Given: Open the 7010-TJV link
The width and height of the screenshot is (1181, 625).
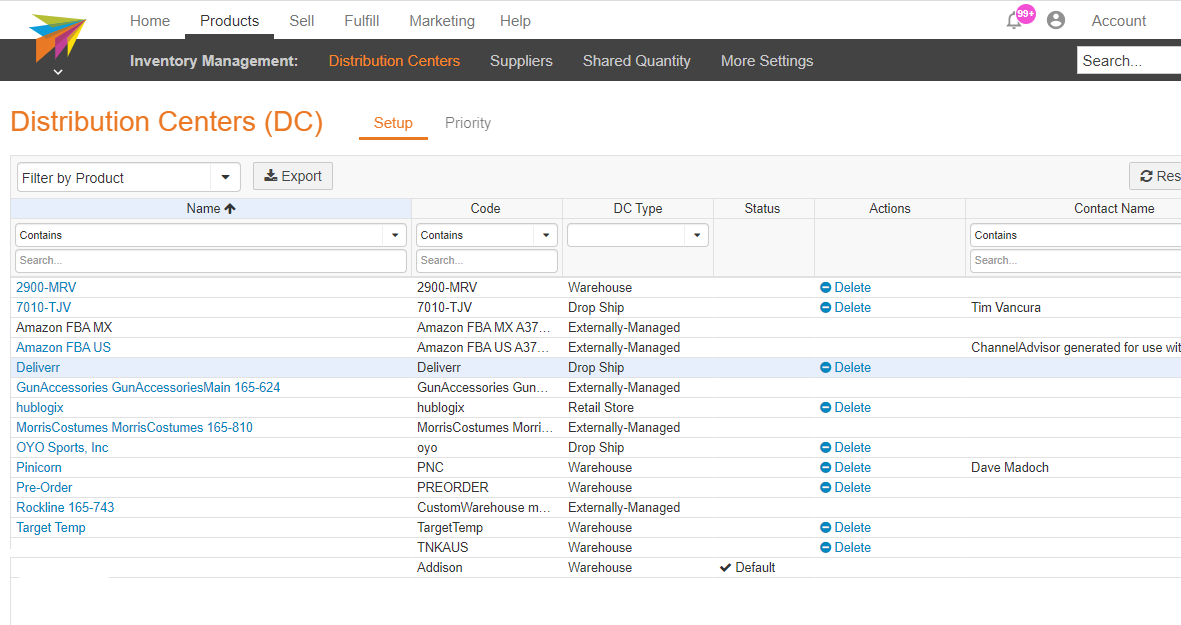Looking at the screenshot, I should tap(44, 307).
